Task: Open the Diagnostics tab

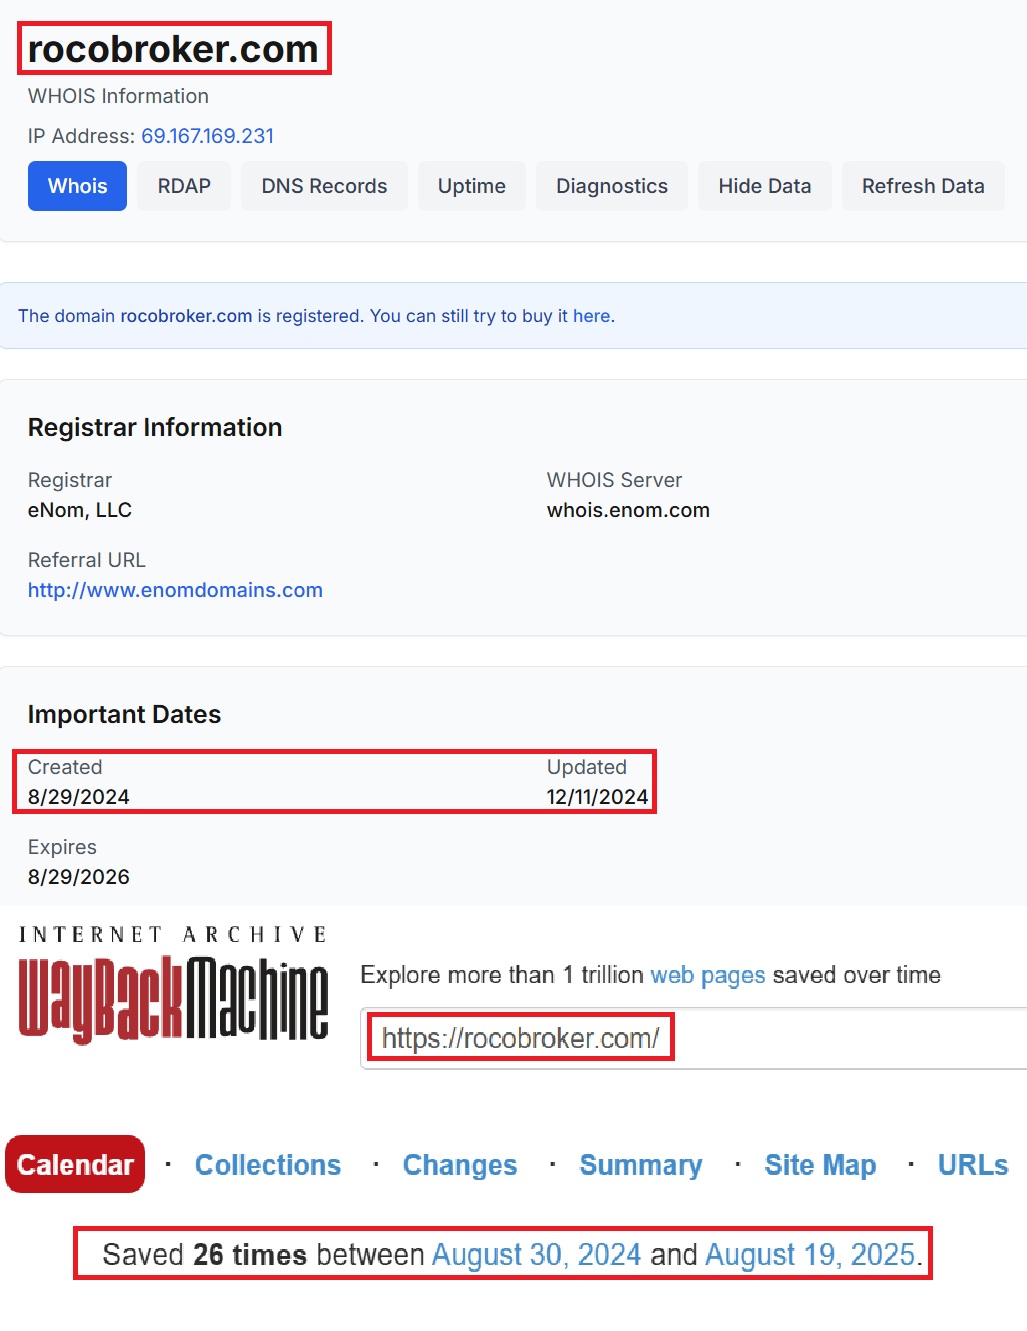Action: [x=611, y=186]
